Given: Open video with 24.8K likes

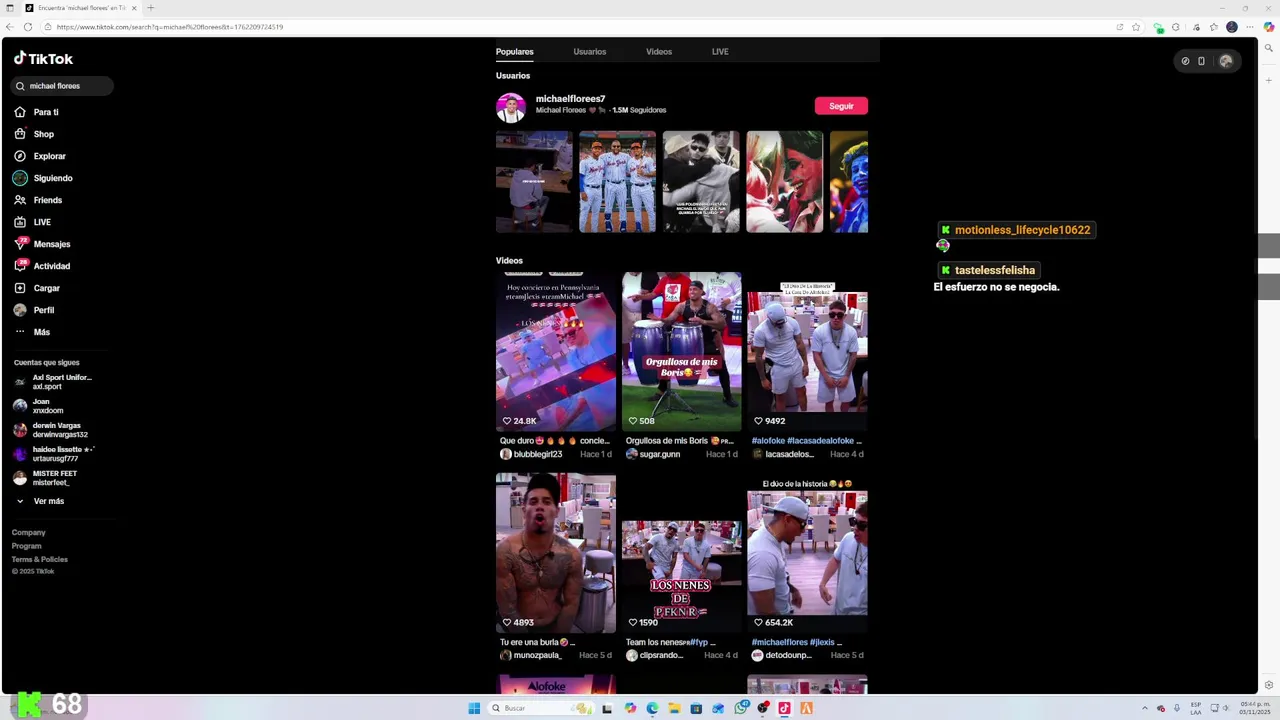Looking at the screenshot, I should [556, 352].
